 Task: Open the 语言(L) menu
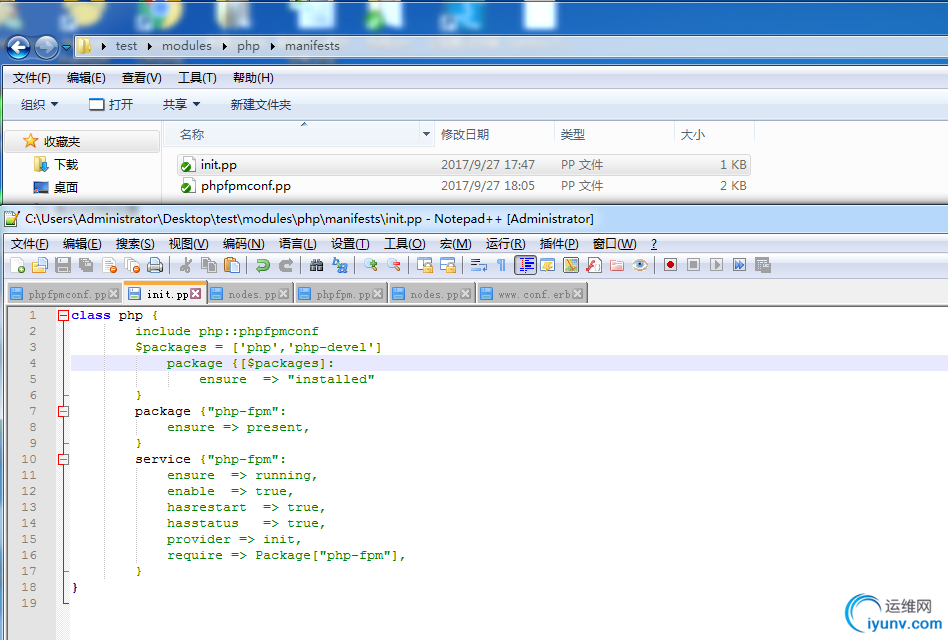click(x=297, y=244)
